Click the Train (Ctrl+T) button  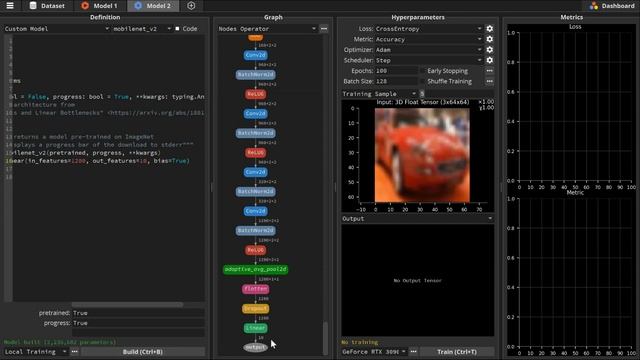pos(457,352)
